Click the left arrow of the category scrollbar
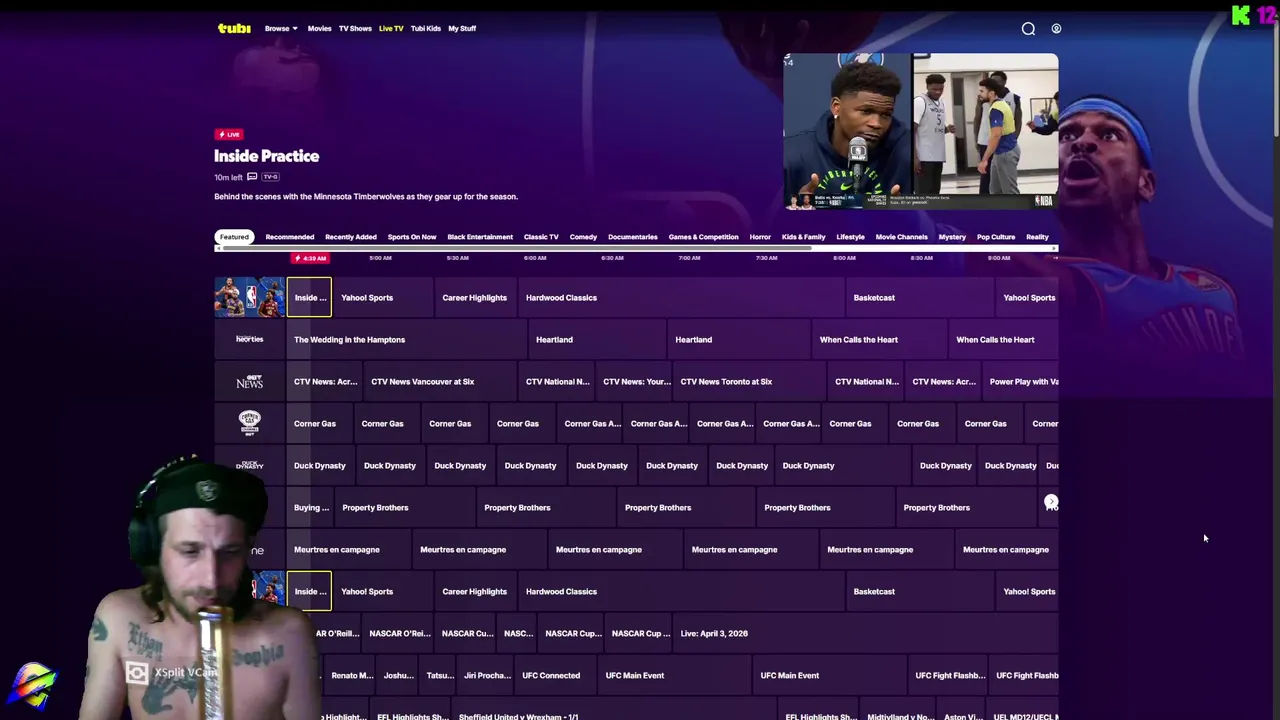The image size is (1280, 720). coord(218,248)
